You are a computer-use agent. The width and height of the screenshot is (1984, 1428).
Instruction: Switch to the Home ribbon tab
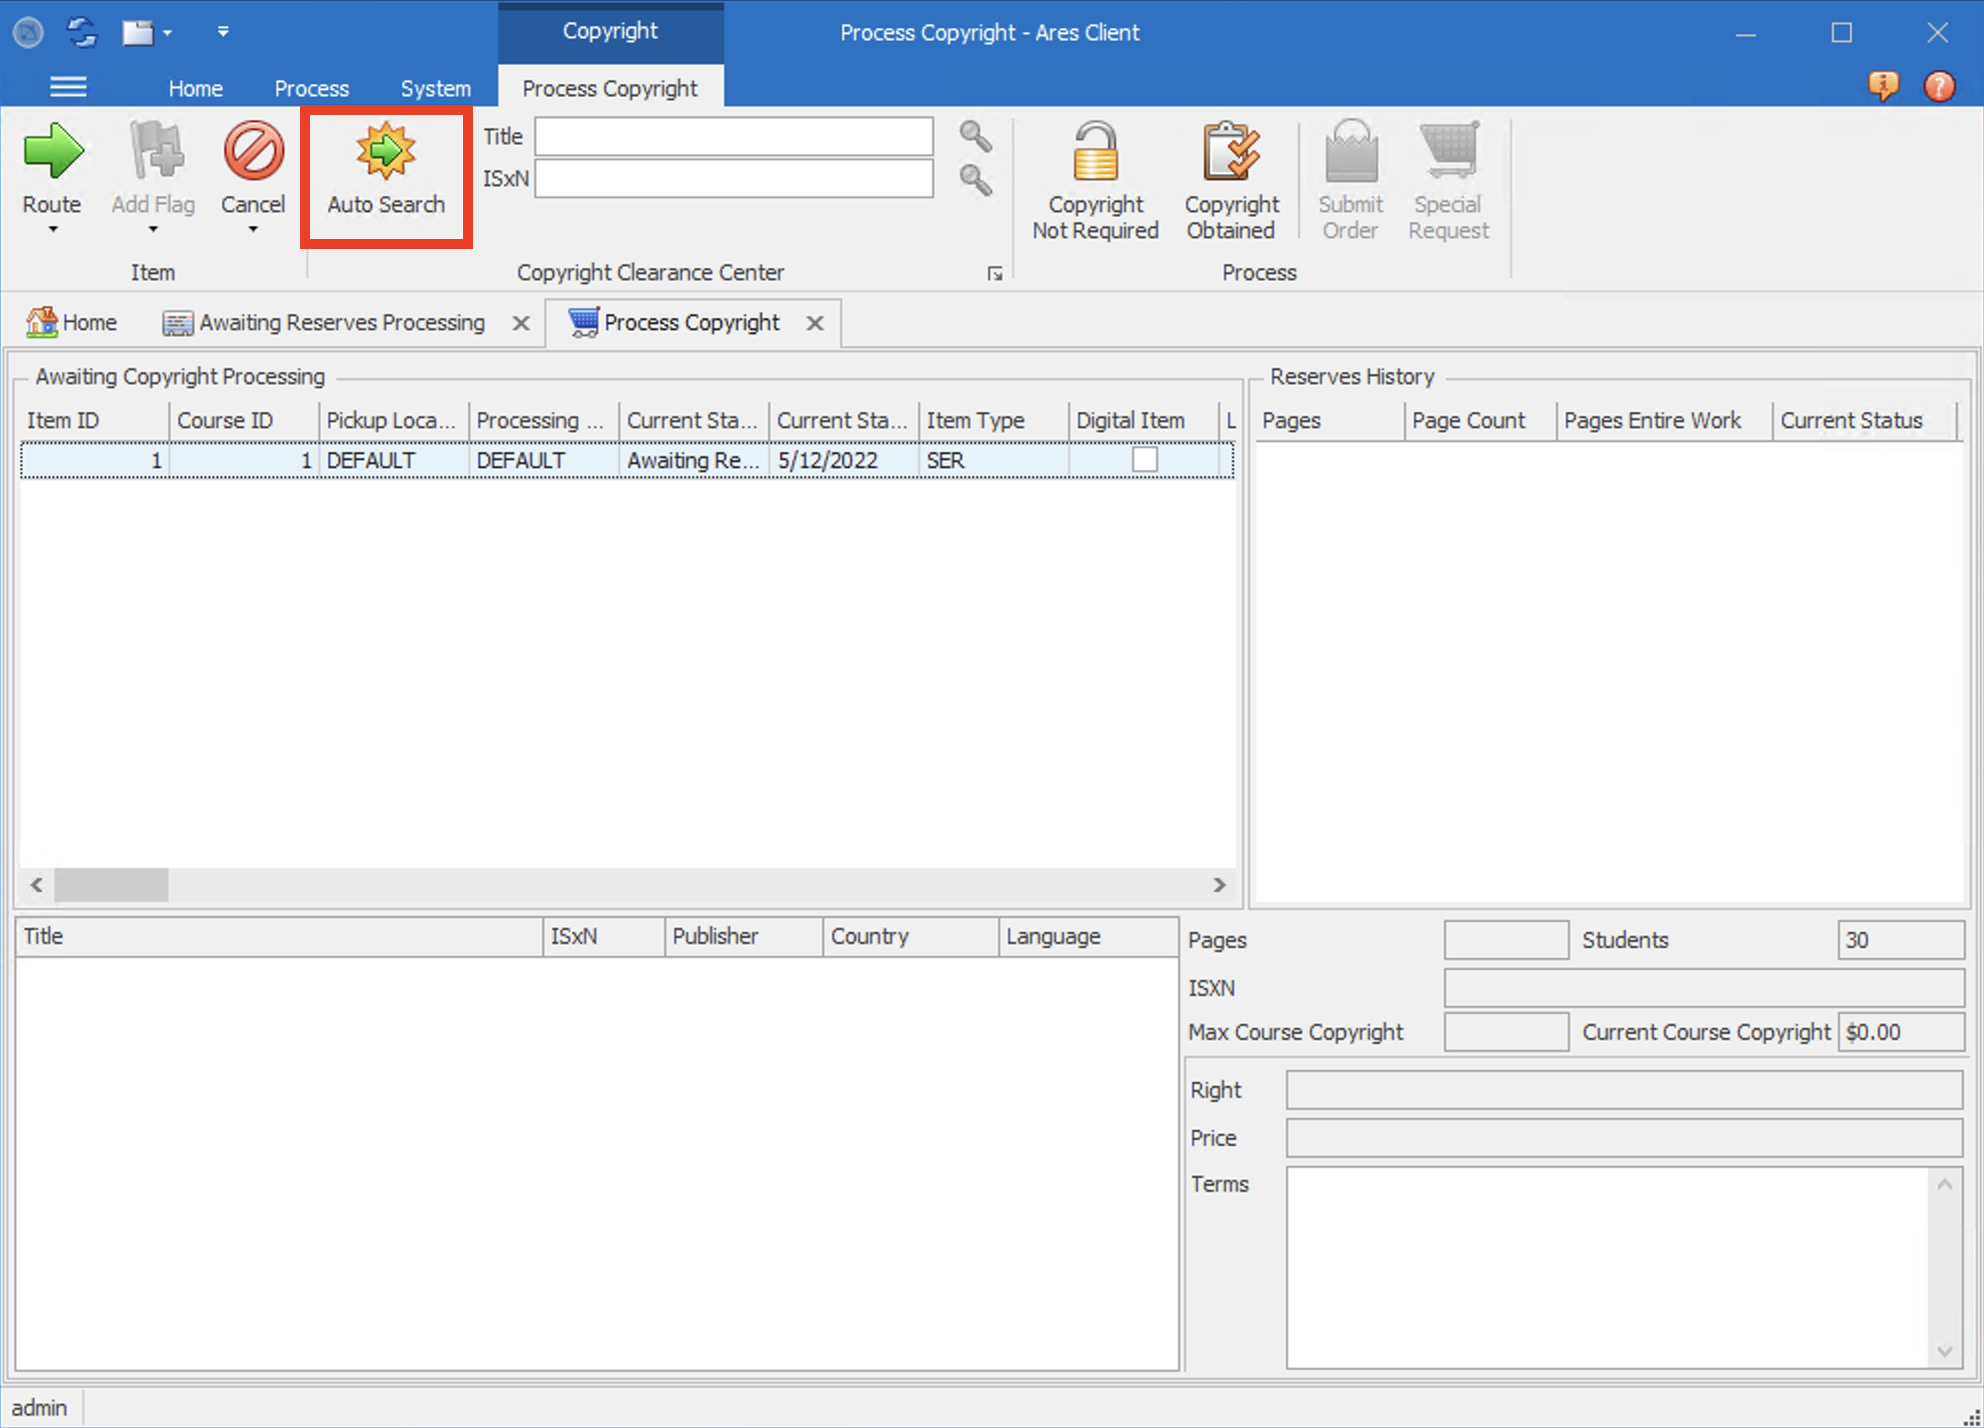pos(195,88)
